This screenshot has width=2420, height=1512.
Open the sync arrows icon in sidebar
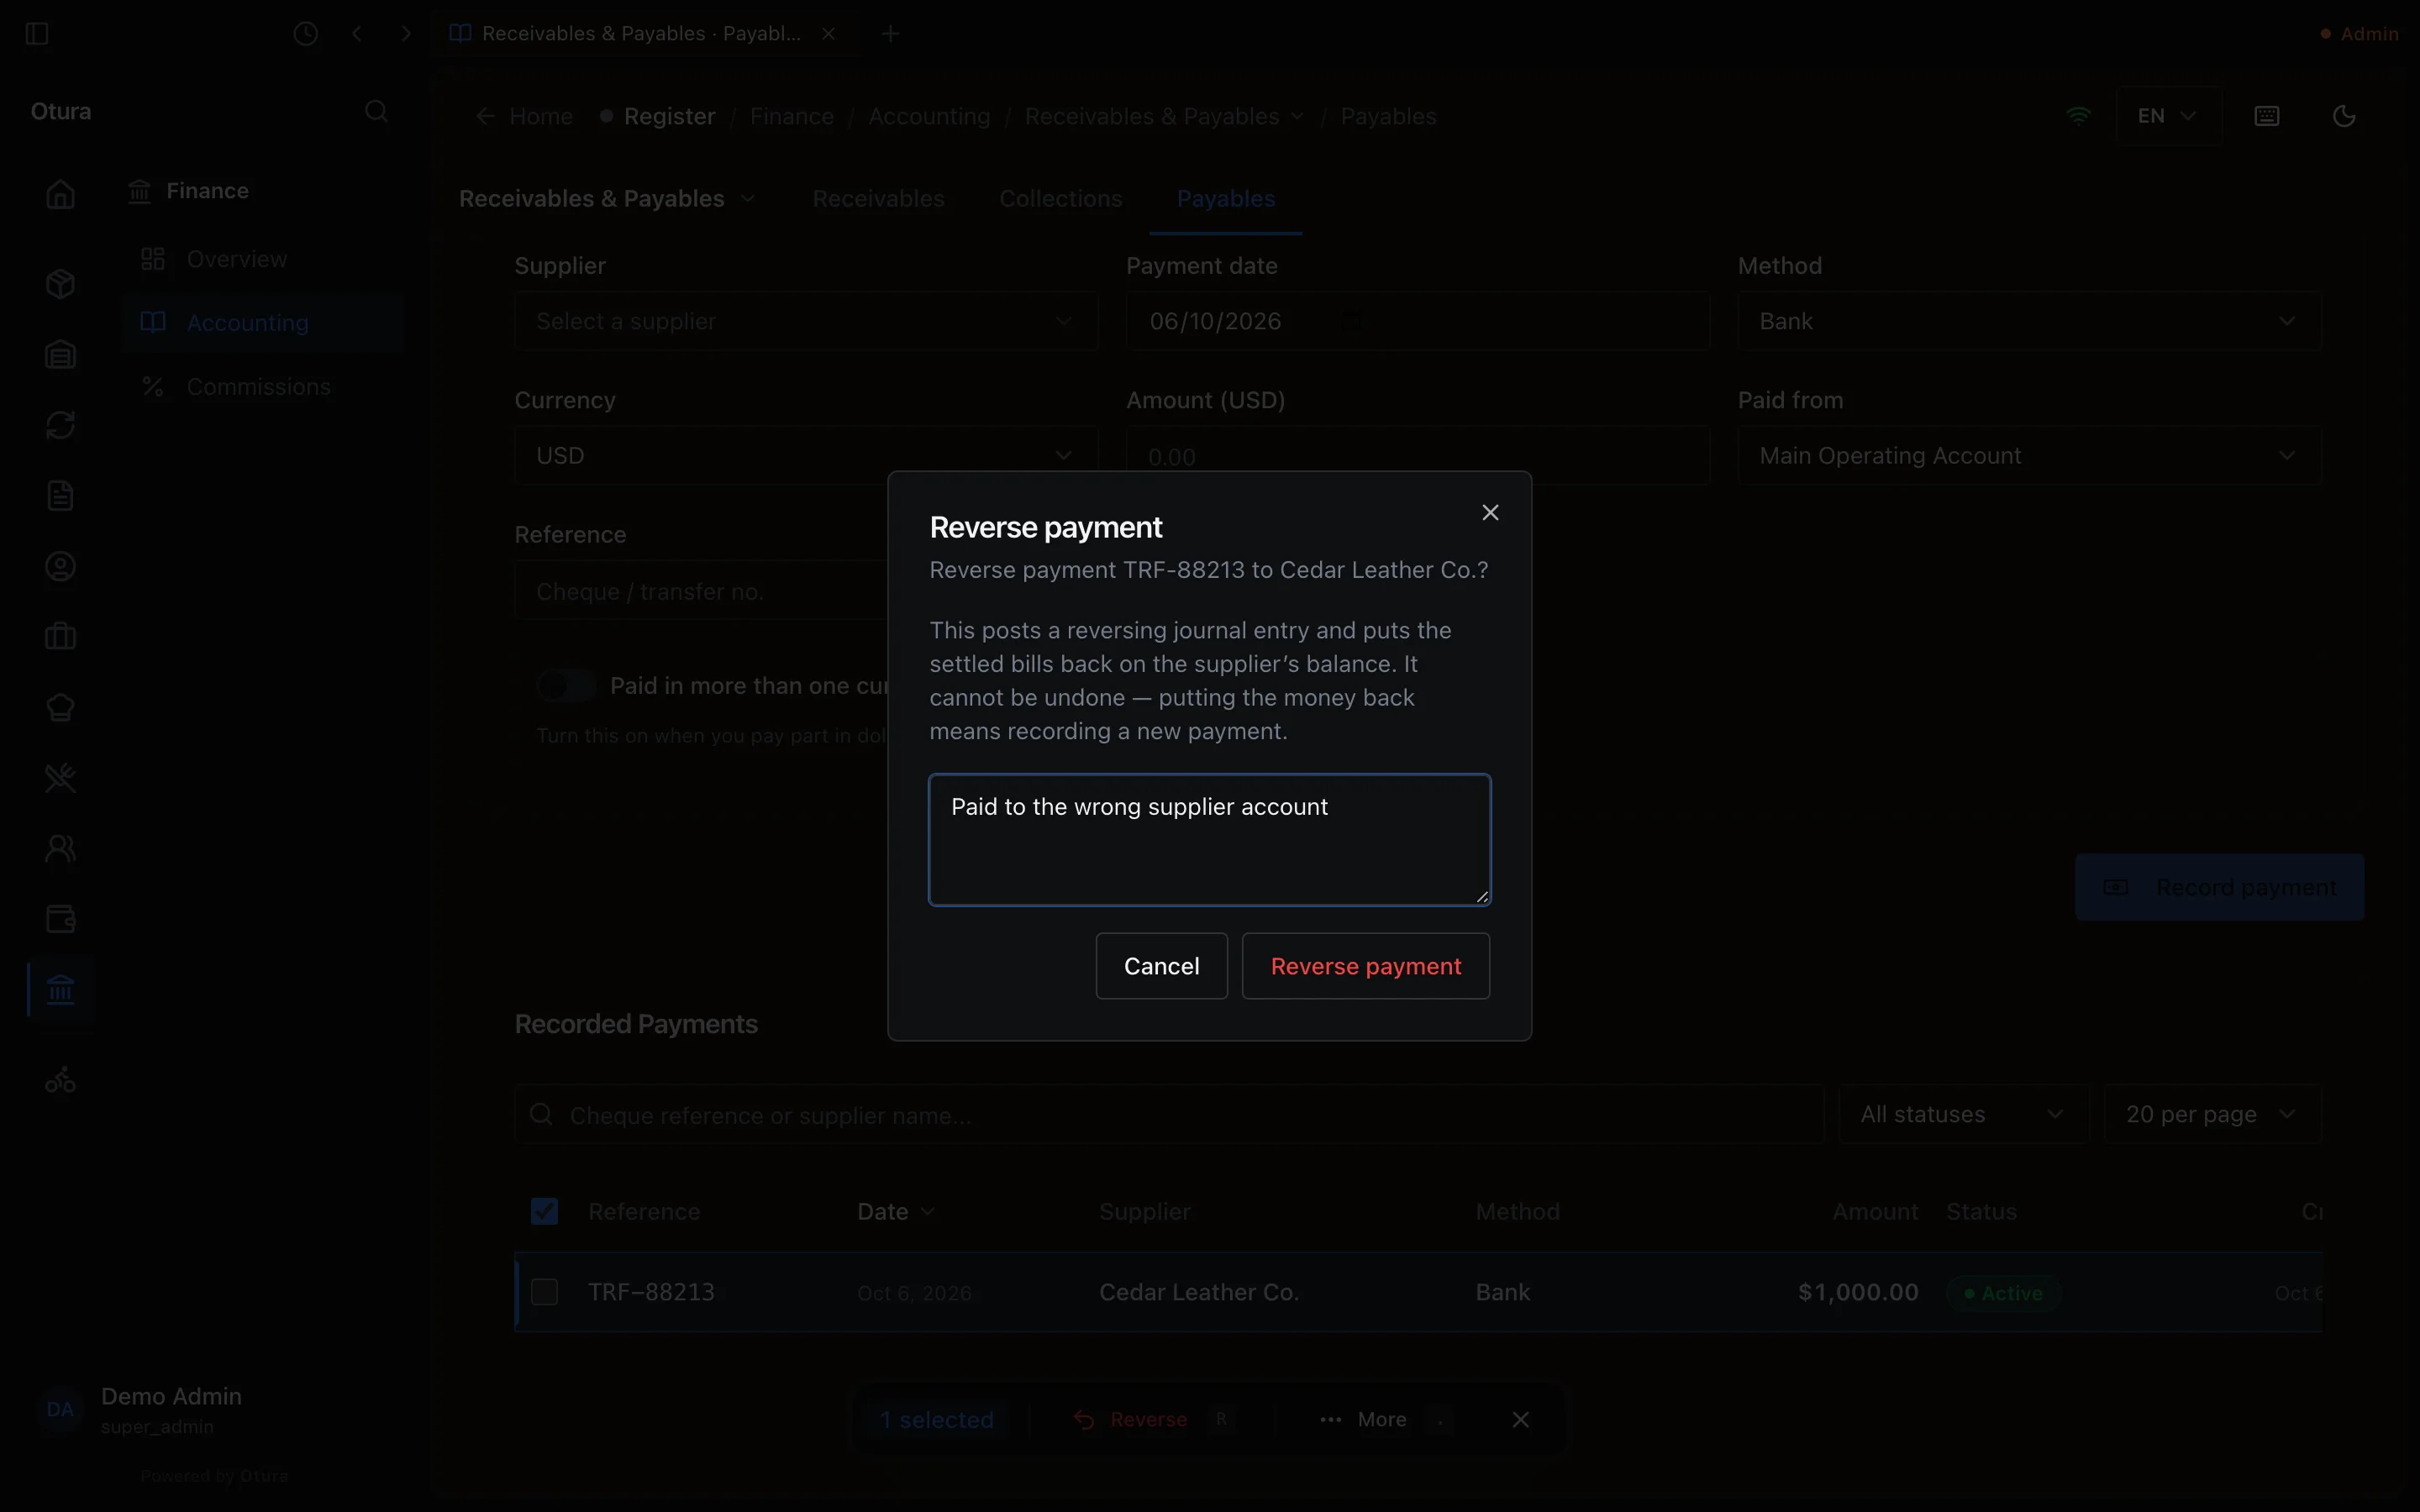click(x=60, y=425)
